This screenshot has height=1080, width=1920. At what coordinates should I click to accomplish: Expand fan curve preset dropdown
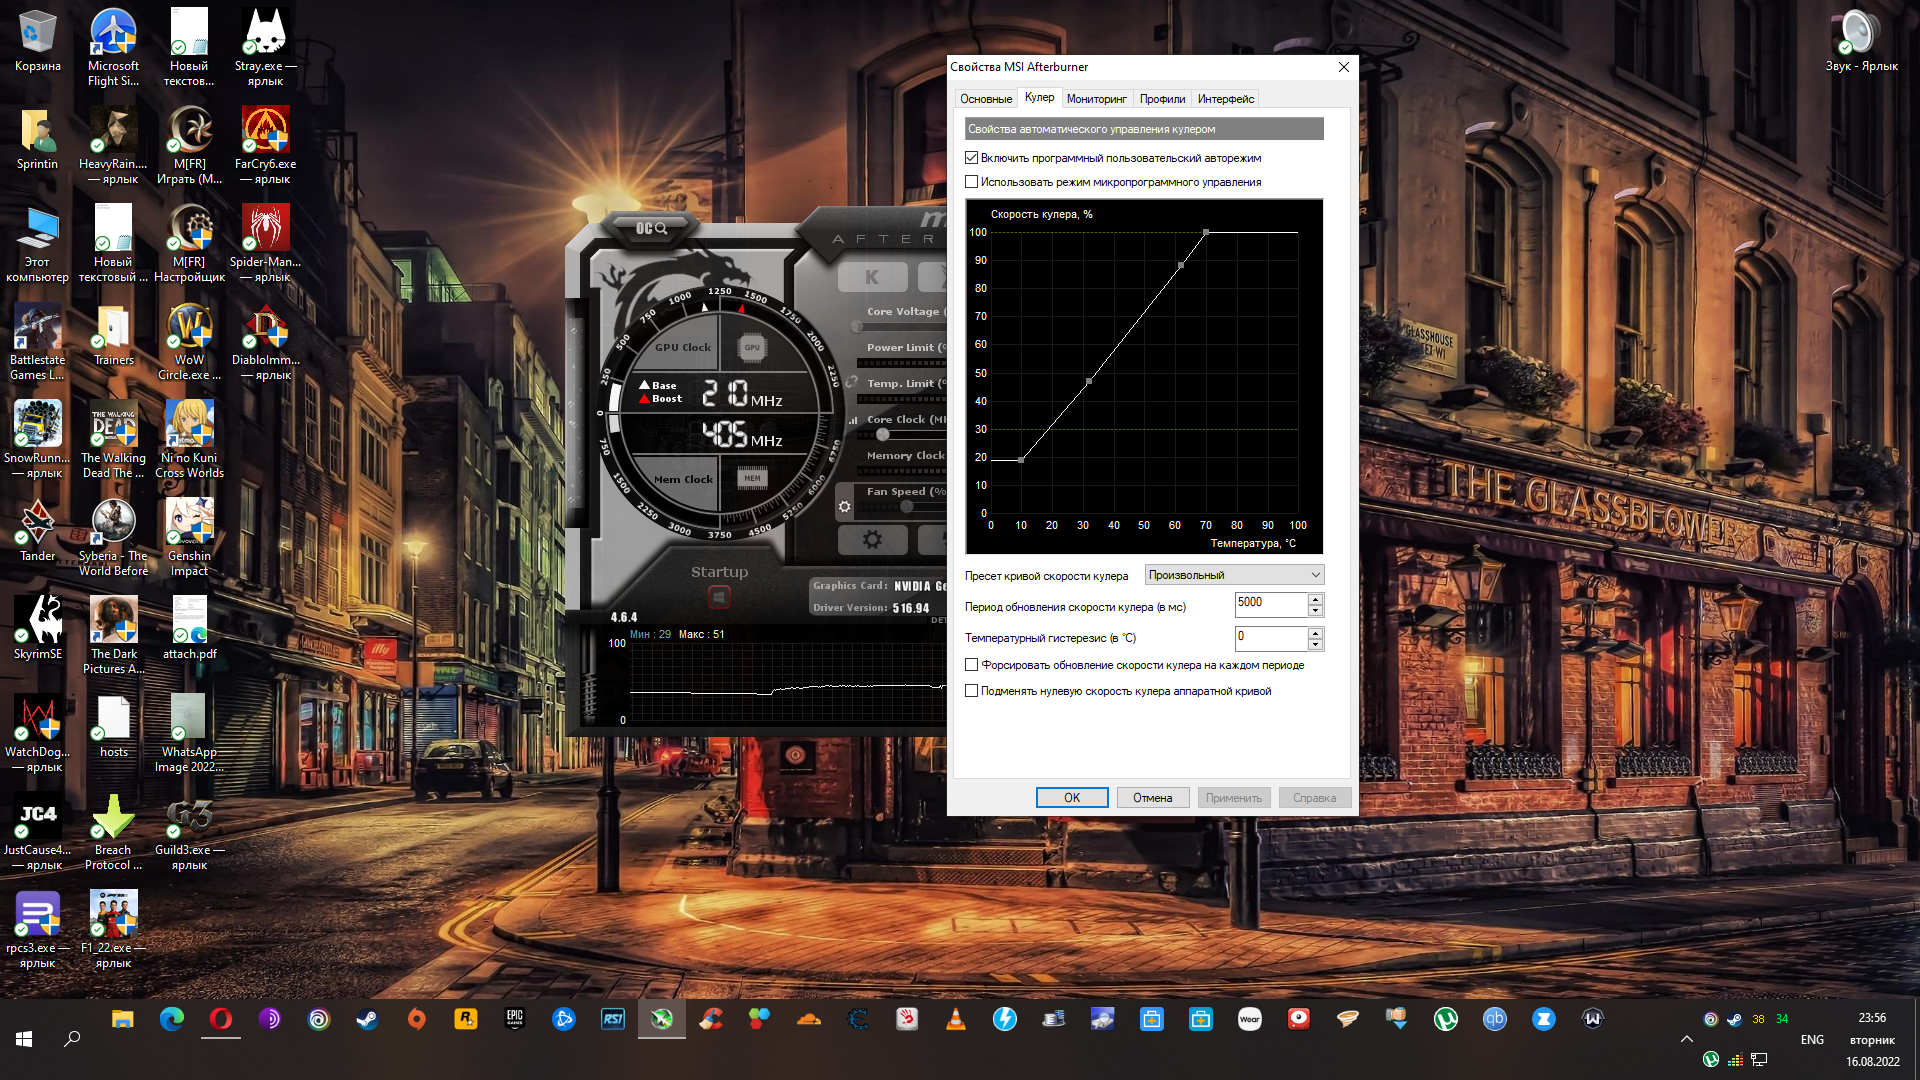(1315, 575)
